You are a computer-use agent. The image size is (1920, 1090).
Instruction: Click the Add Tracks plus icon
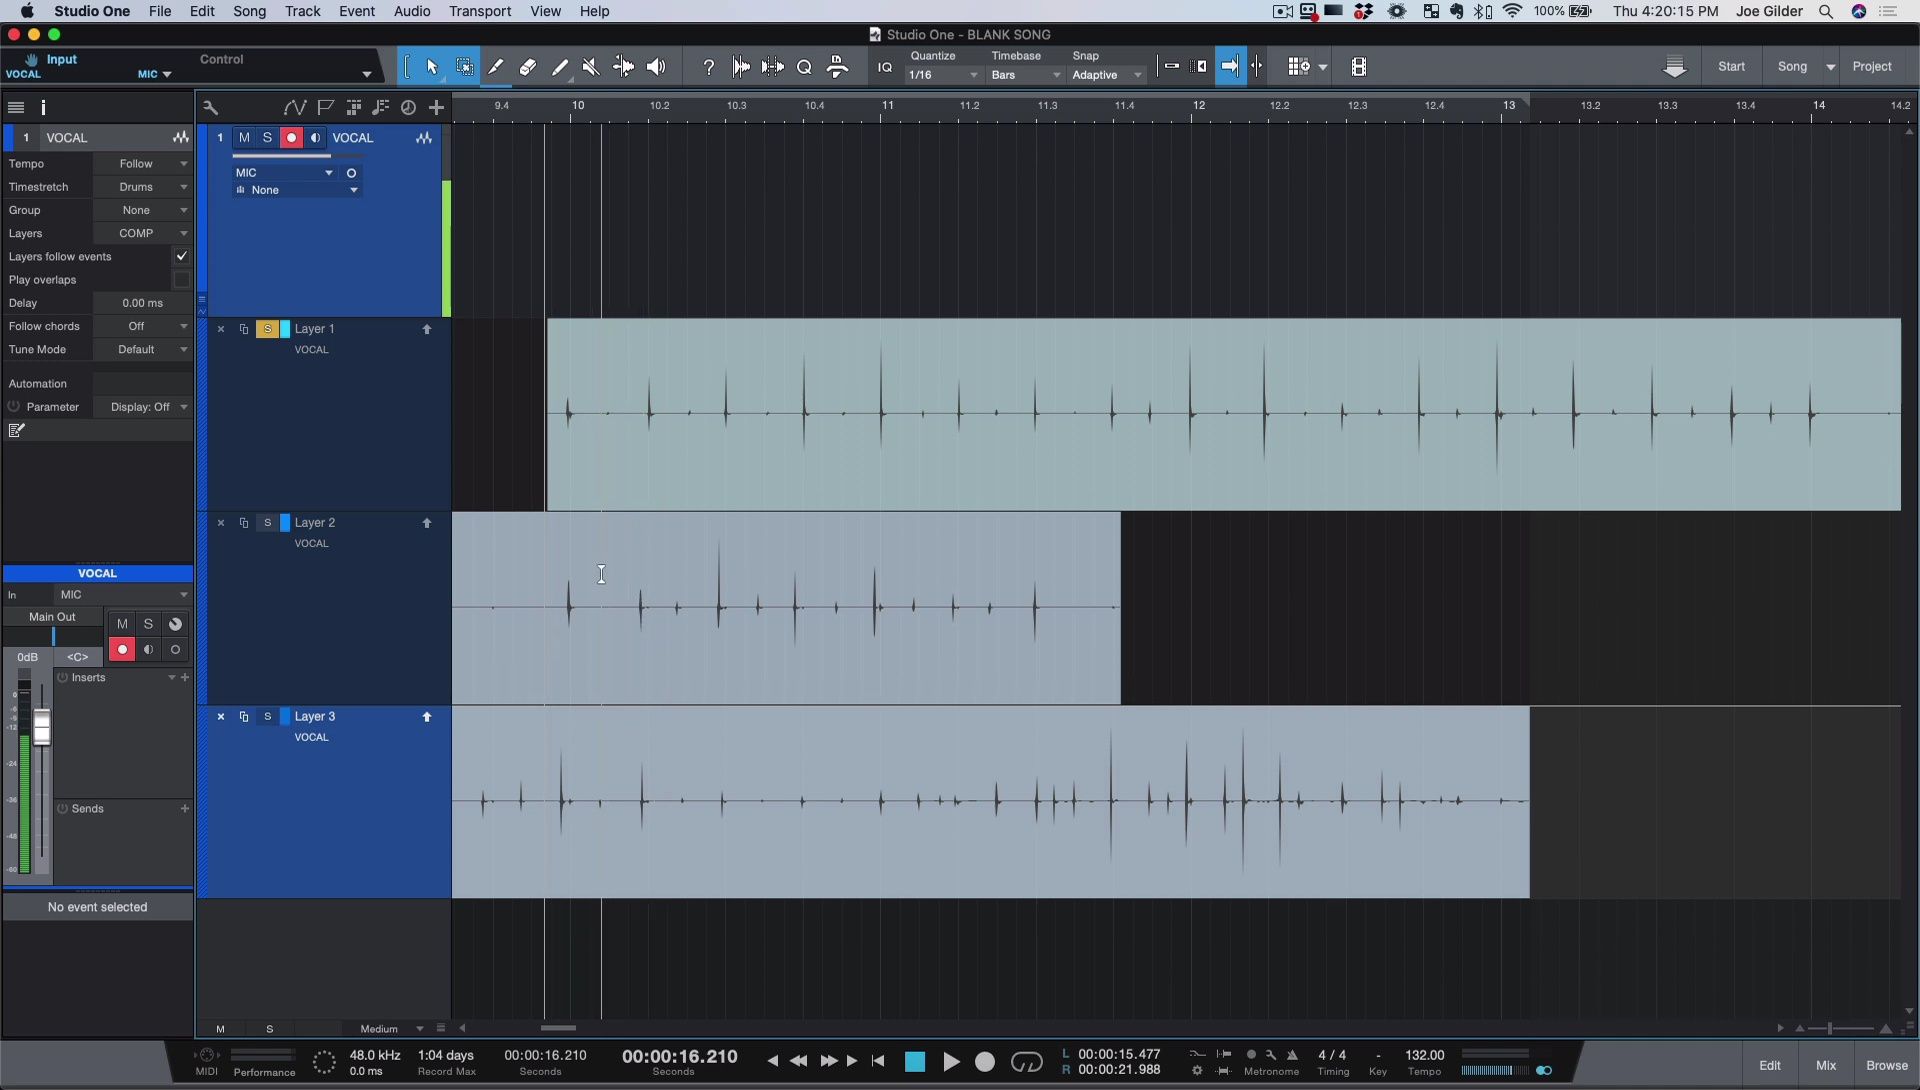(436, 107)
